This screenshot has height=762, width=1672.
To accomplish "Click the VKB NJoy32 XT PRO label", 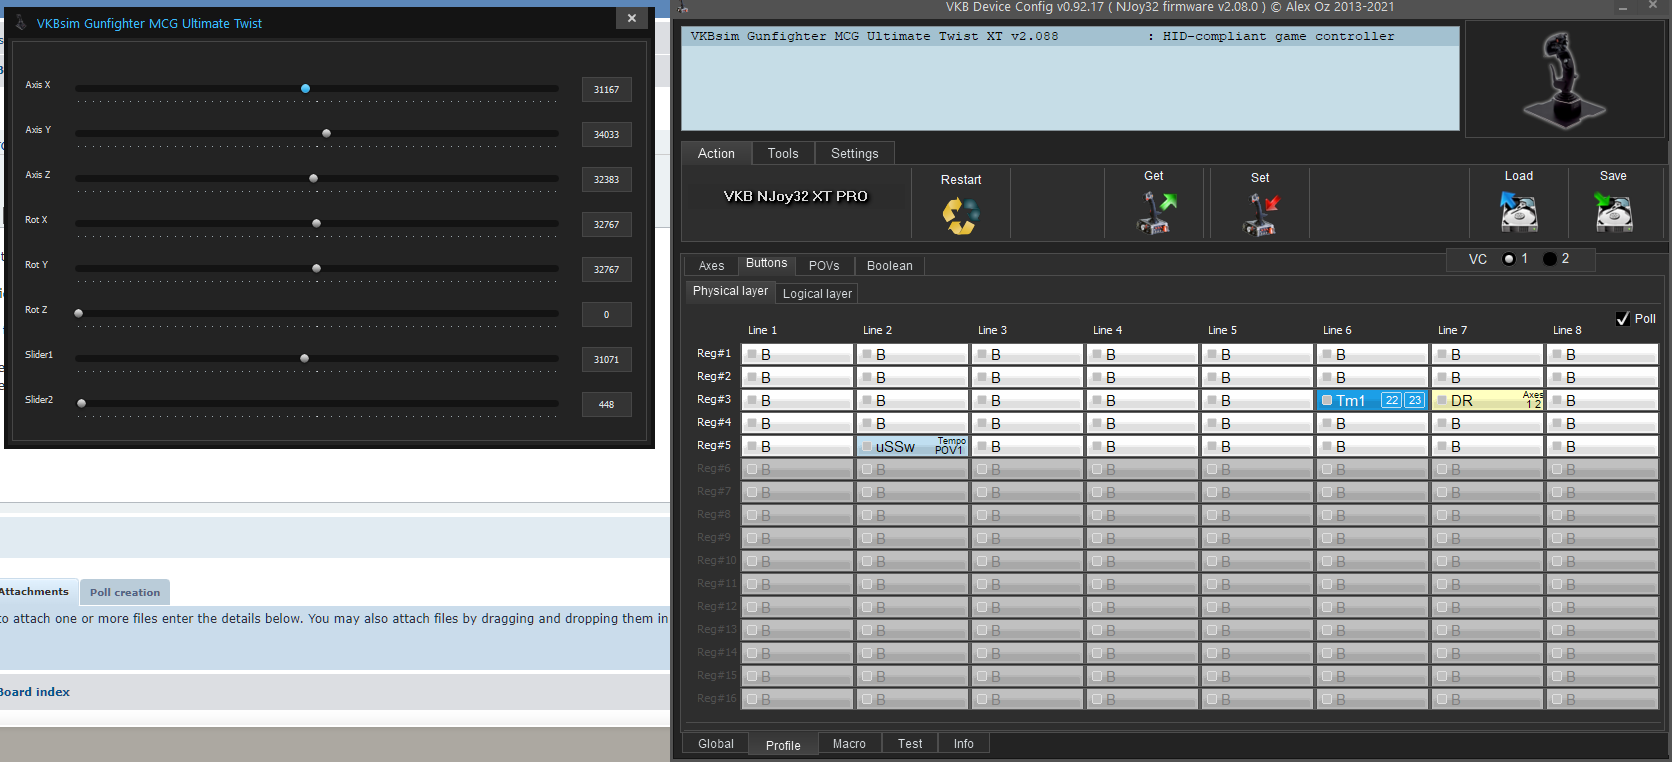I will pyautogui.click(x=796, y=196).
